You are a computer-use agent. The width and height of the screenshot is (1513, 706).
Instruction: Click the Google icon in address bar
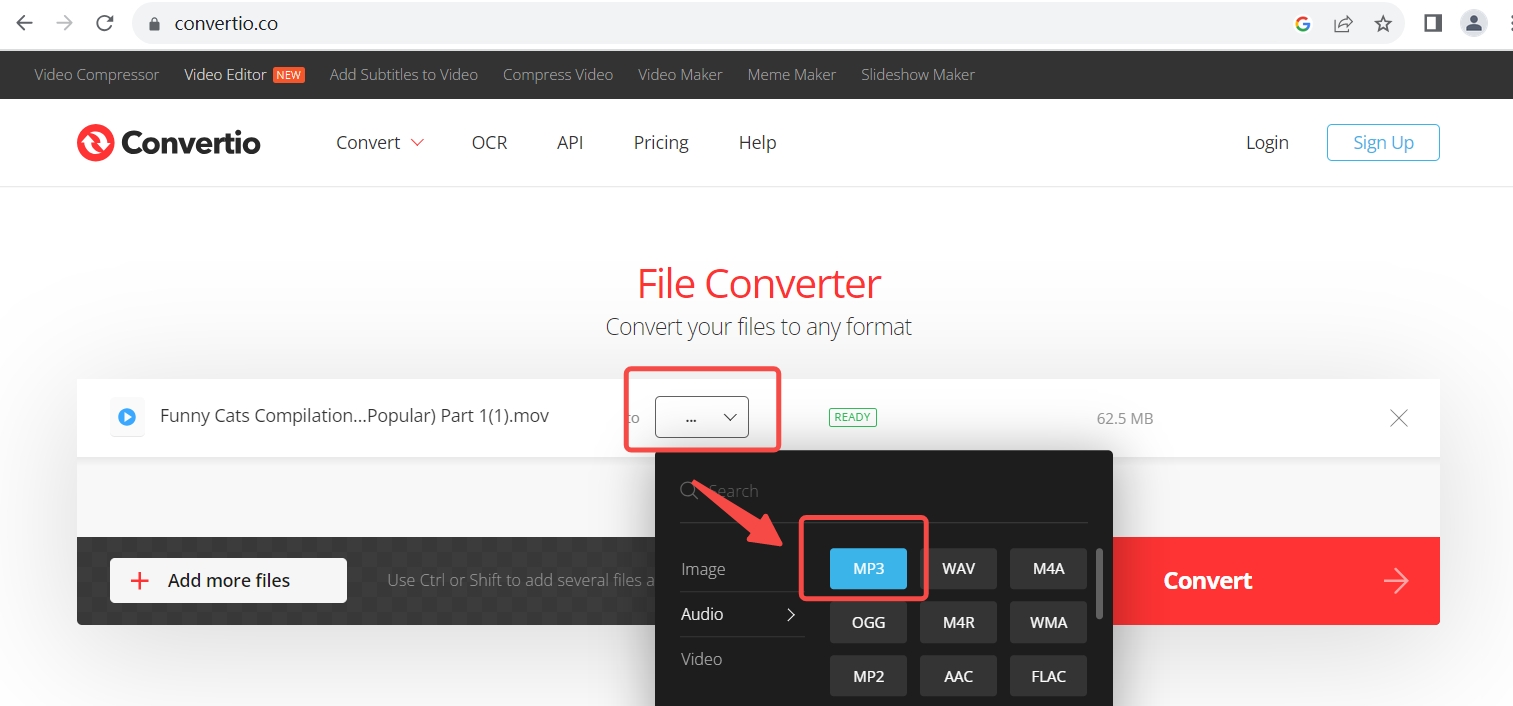(1303, 24)
